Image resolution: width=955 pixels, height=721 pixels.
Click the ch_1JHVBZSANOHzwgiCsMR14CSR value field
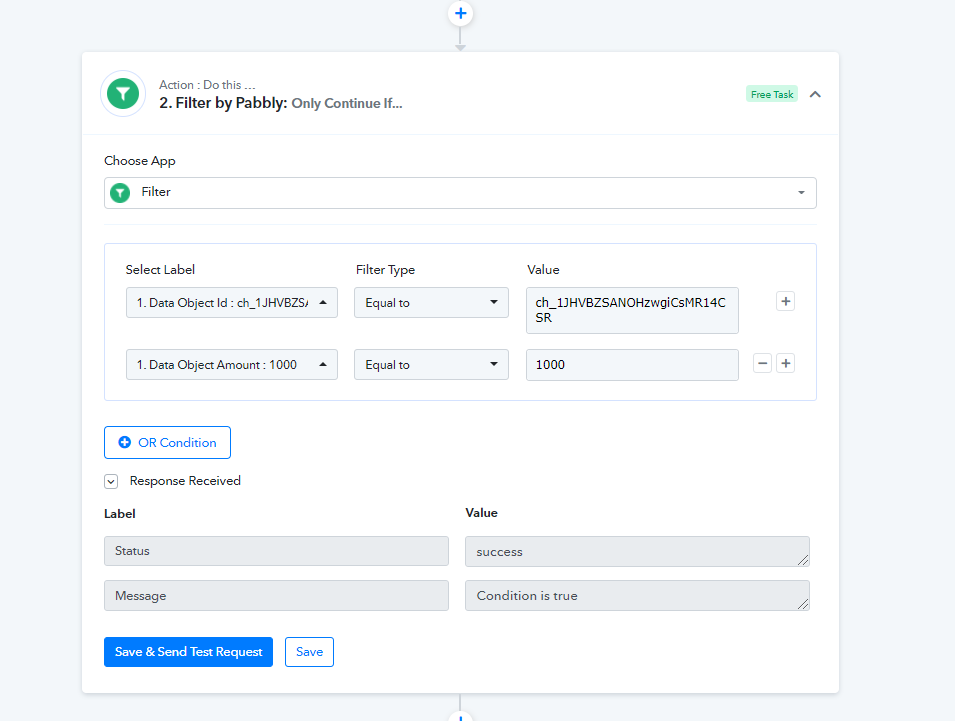pyautogui.click(x=632, y=310)
